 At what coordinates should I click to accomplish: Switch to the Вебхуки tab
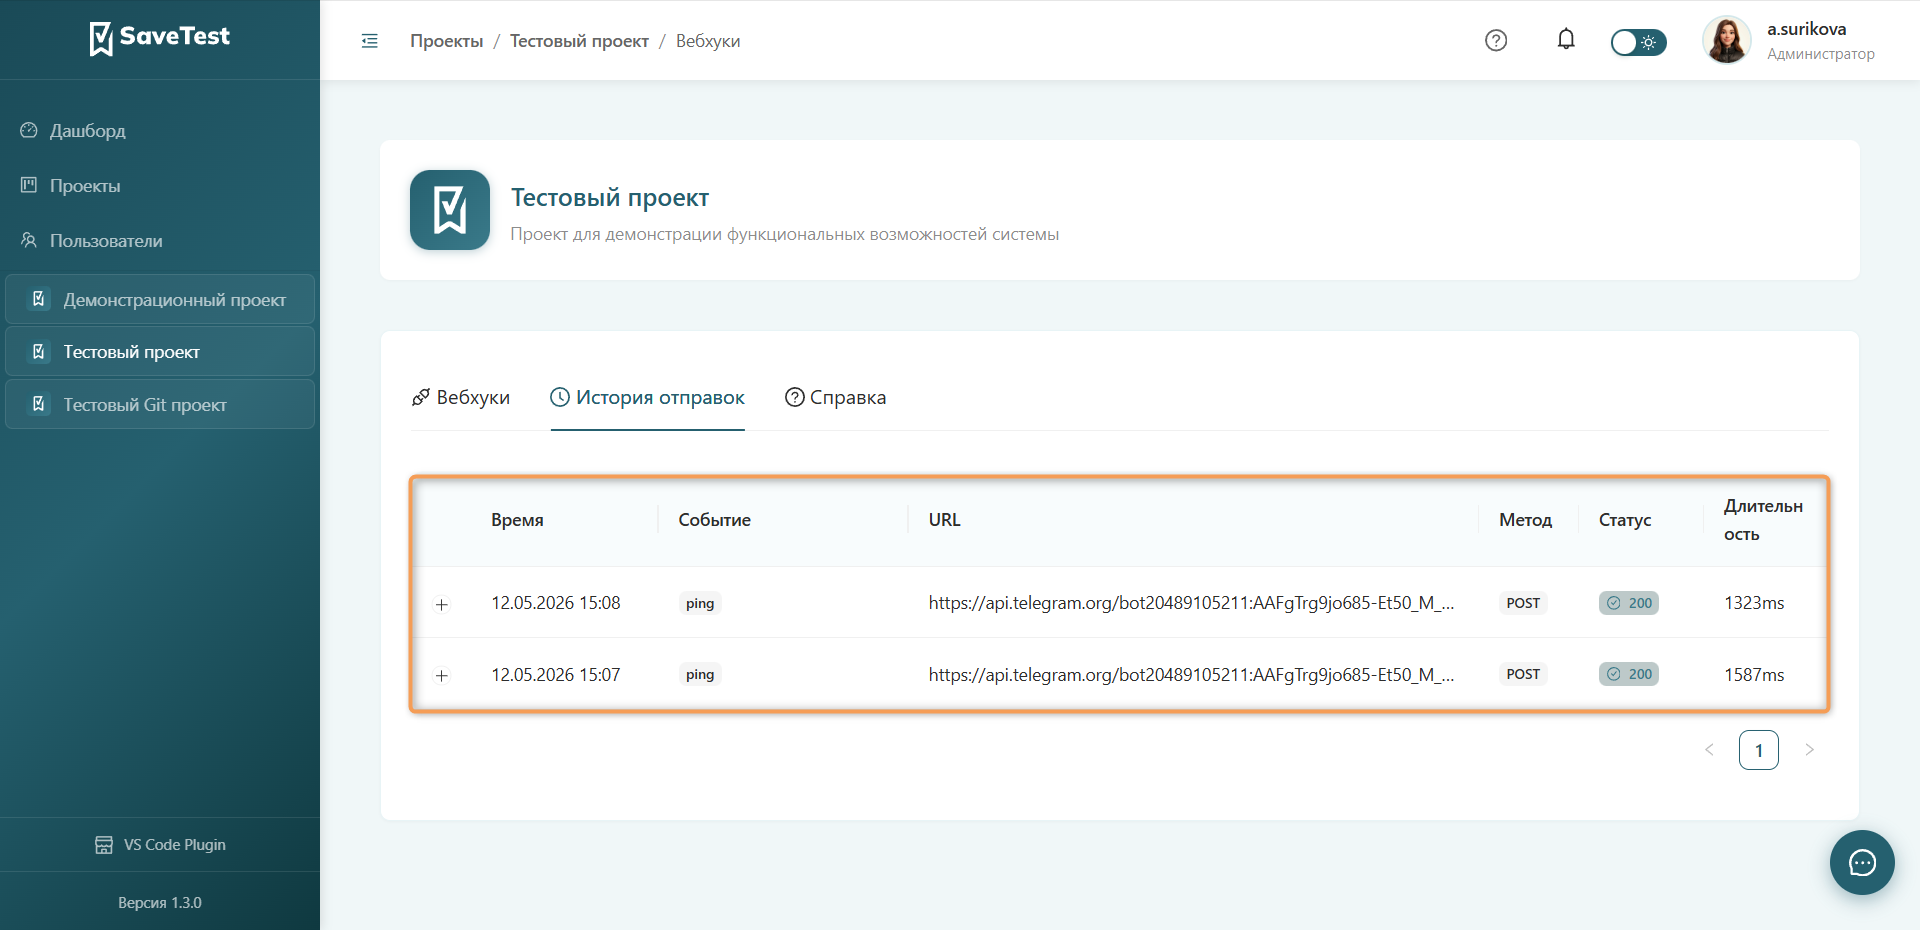(x=461, y=398)
